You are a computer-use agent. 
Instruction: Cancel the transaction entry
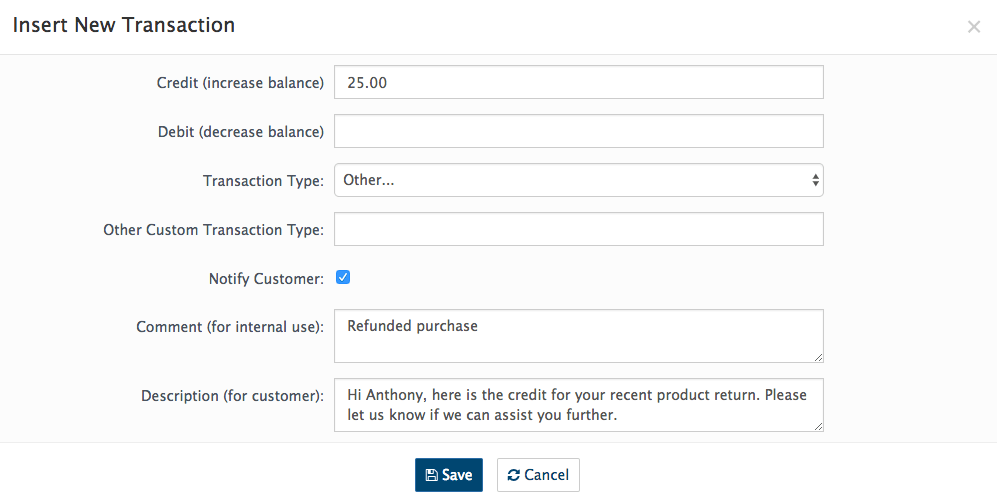538,475
